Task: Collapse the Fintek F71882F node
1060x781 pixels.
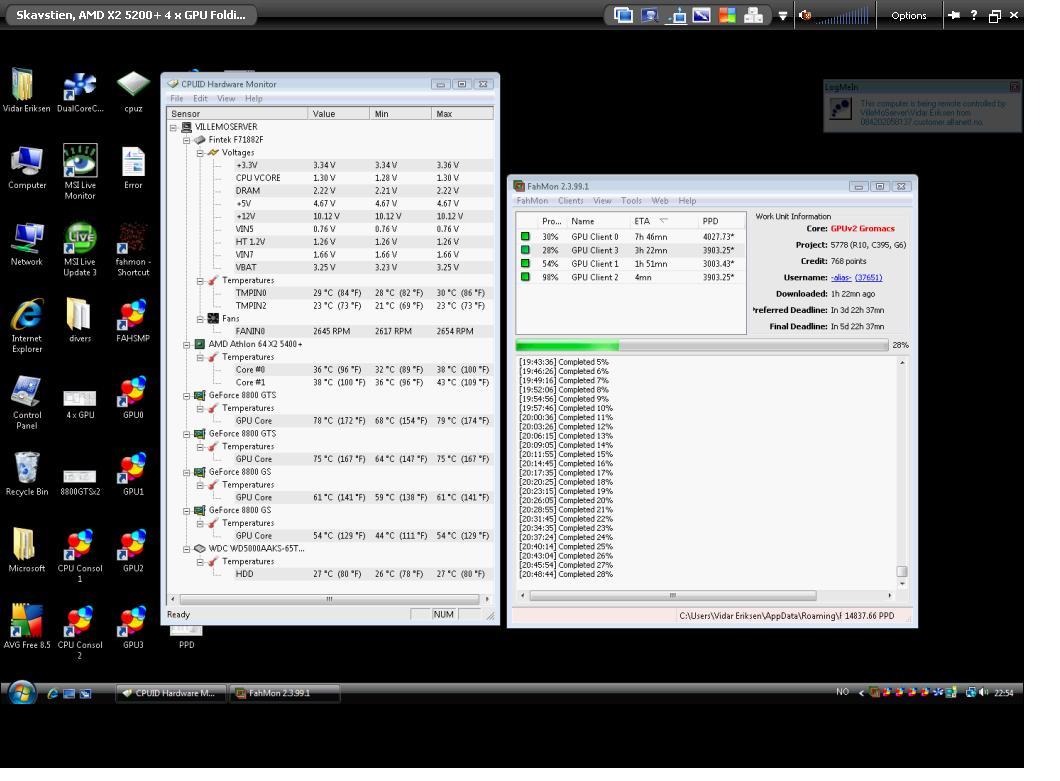Action: (x=187, y=140)
